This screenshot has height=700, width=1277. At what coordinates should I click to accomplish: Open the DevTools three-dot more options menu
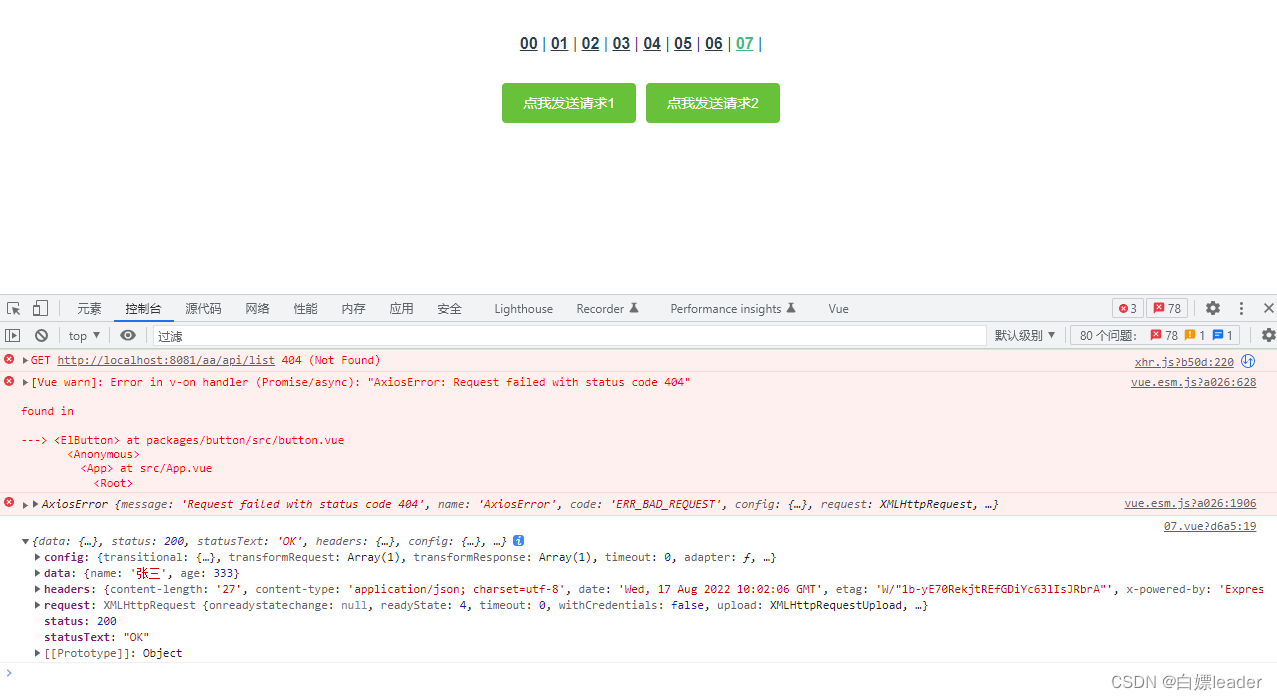click(x=1241, y=309)
